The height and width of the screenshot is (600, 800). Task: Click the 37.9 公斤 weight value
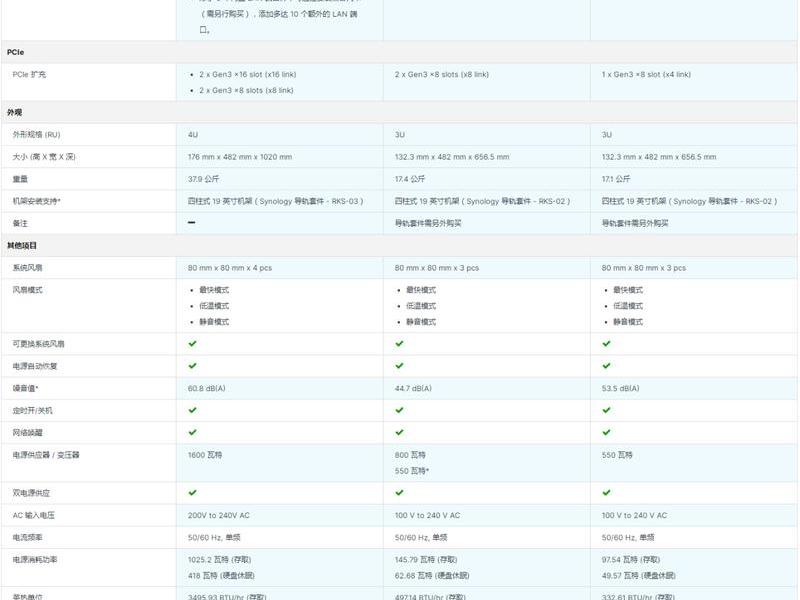(203, 179)
